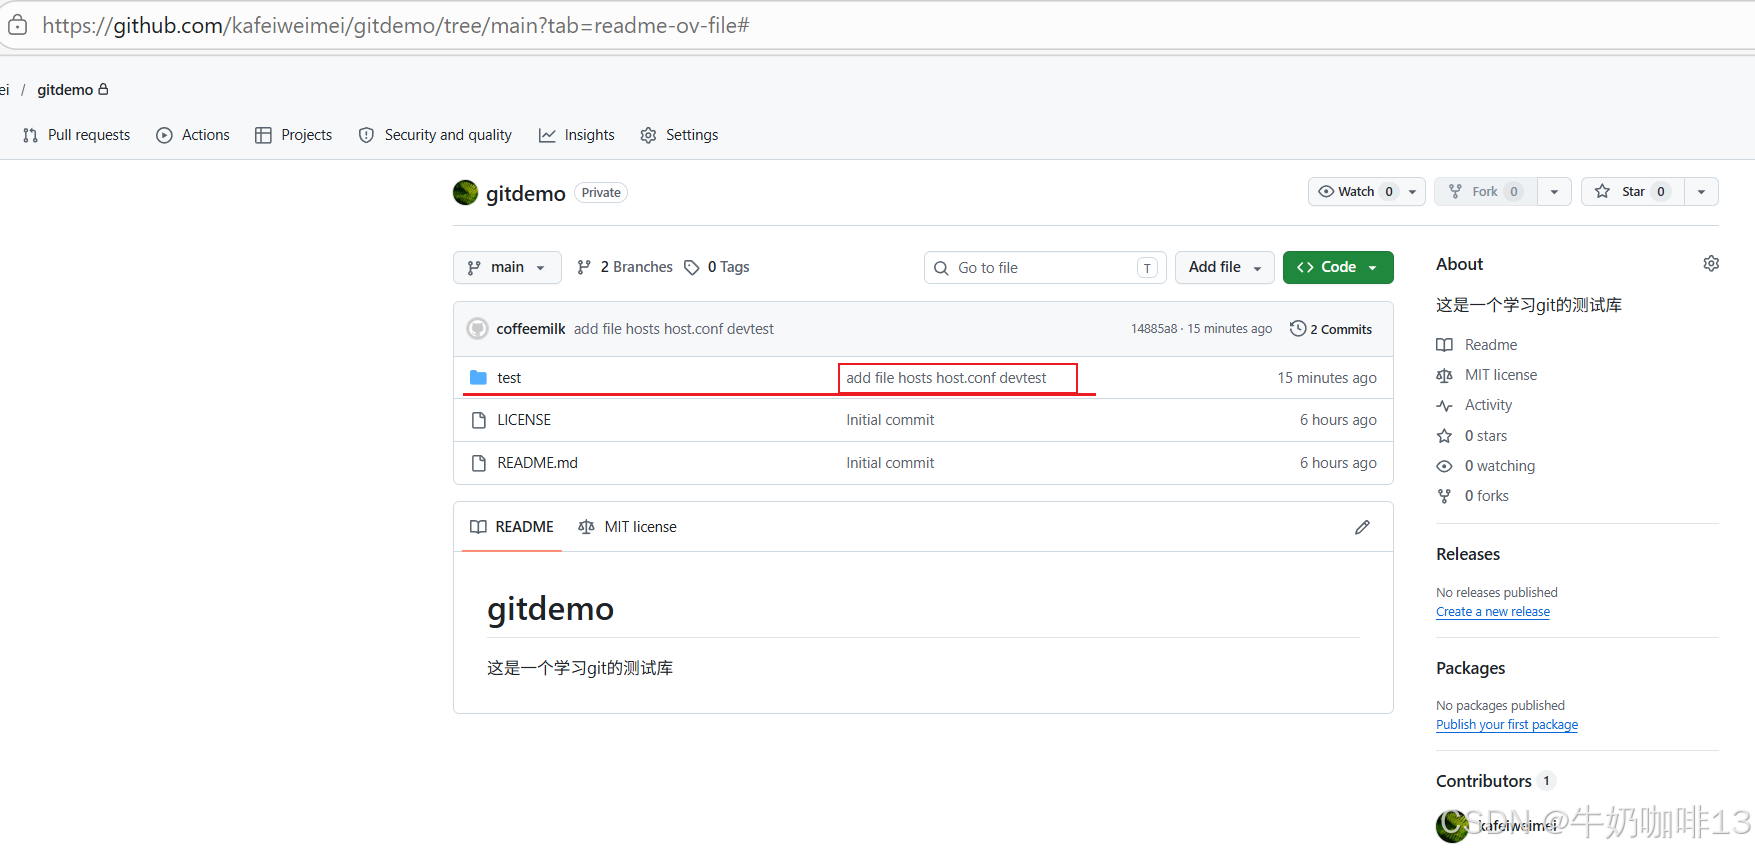Viewport: 1755px width, 852px height.
Task: Open latest commit message in header row
Action: (674, 329)
